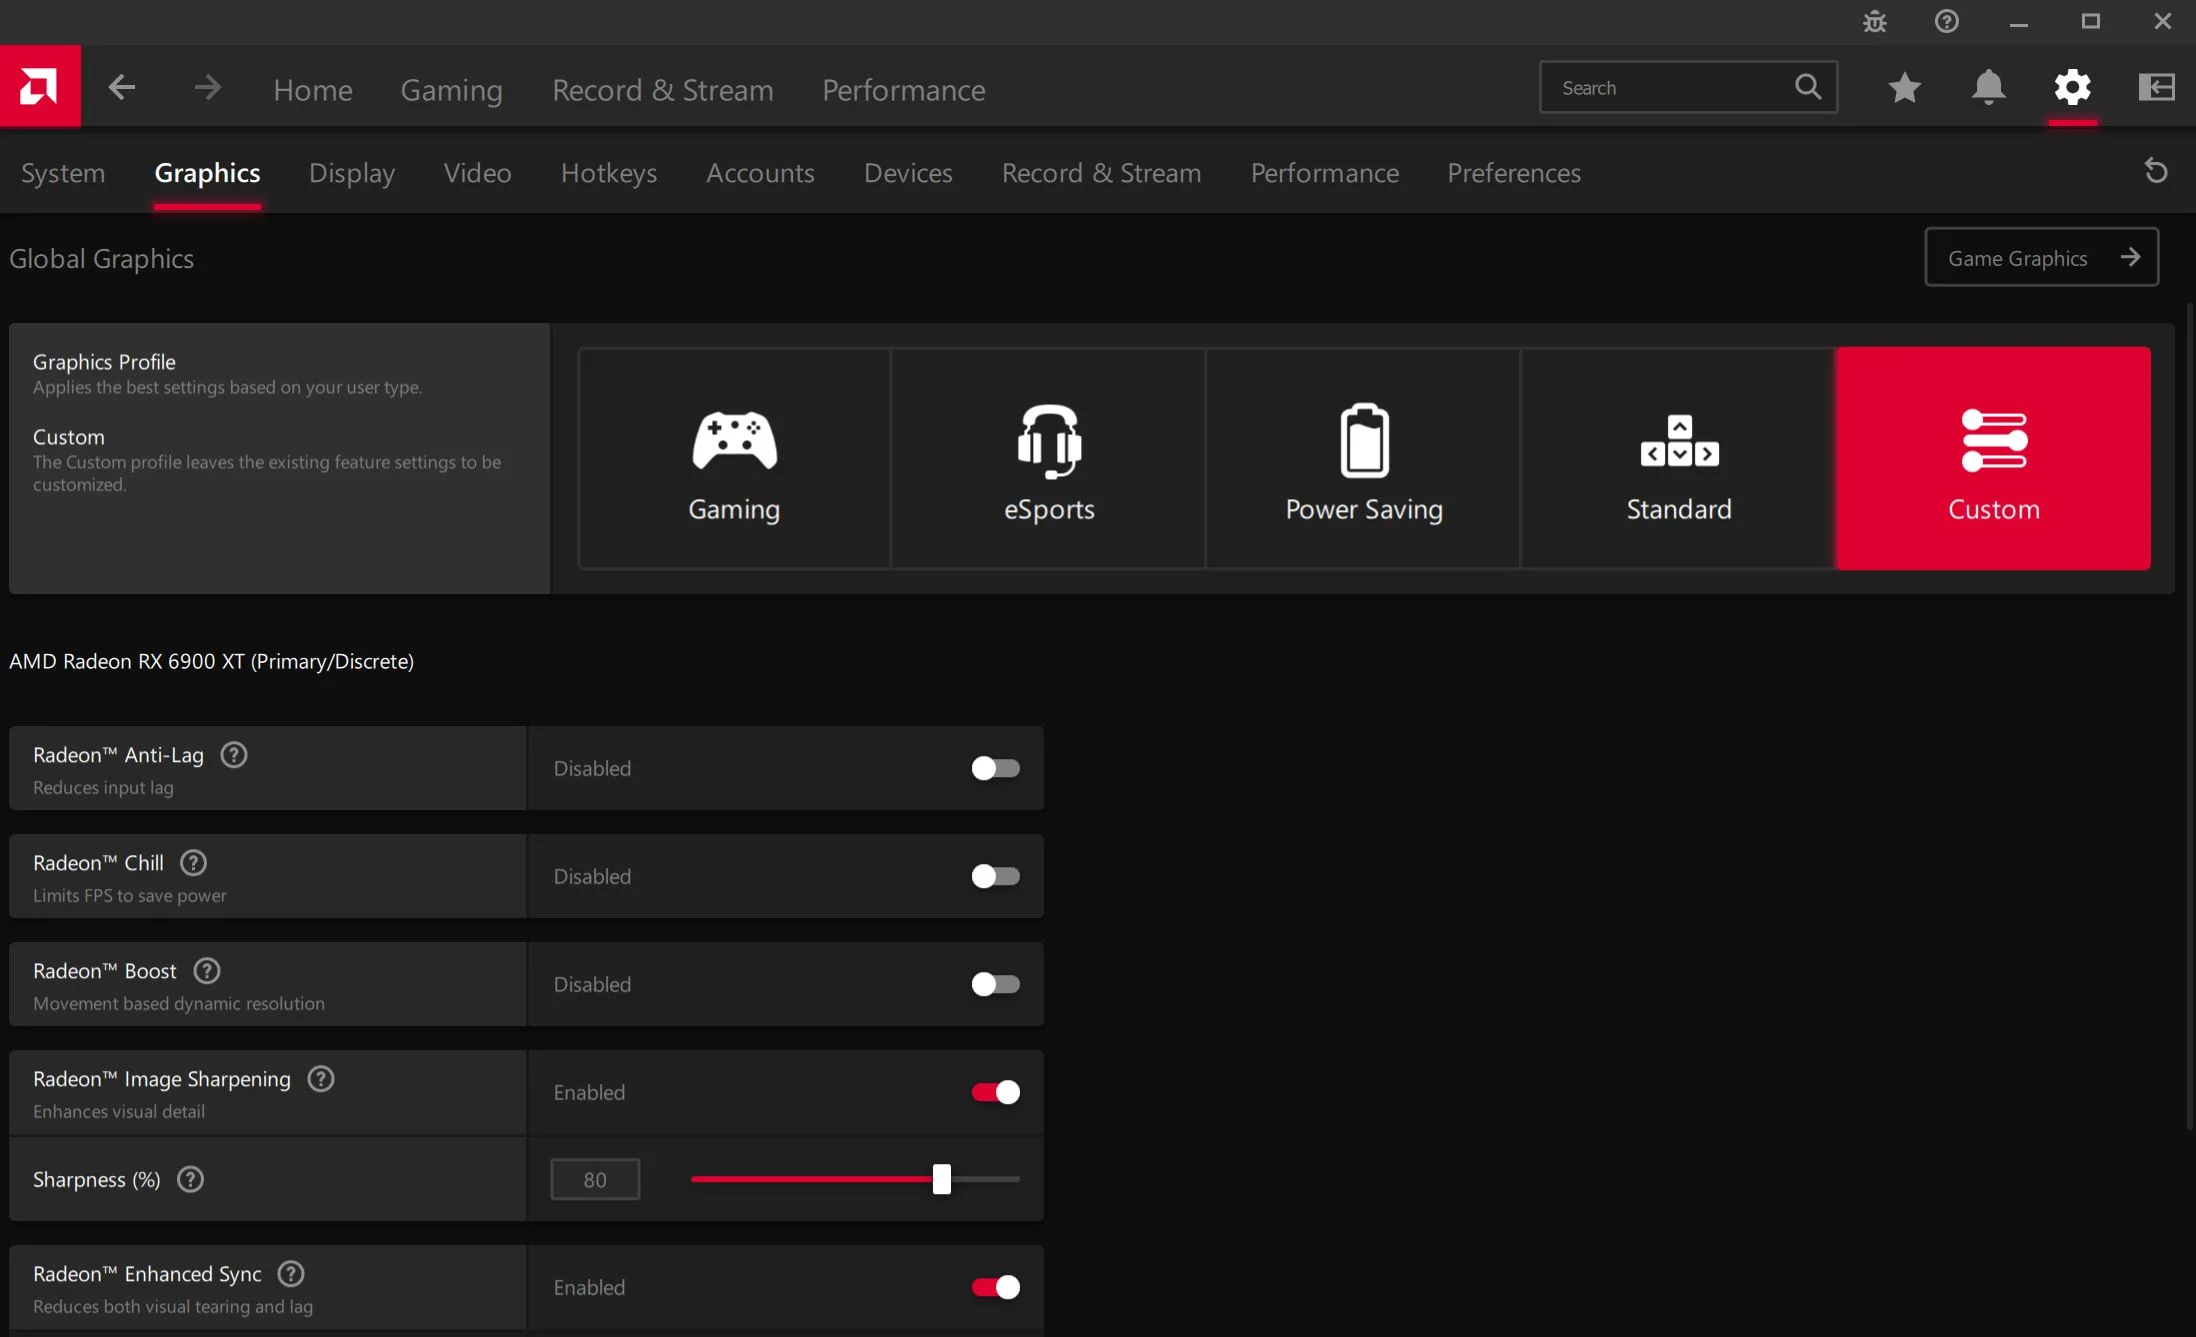This screenshot has height=1337, width=2196.
Task: Disable the Radeon Enhanced Sync toggle
Action: (995, 1287)
